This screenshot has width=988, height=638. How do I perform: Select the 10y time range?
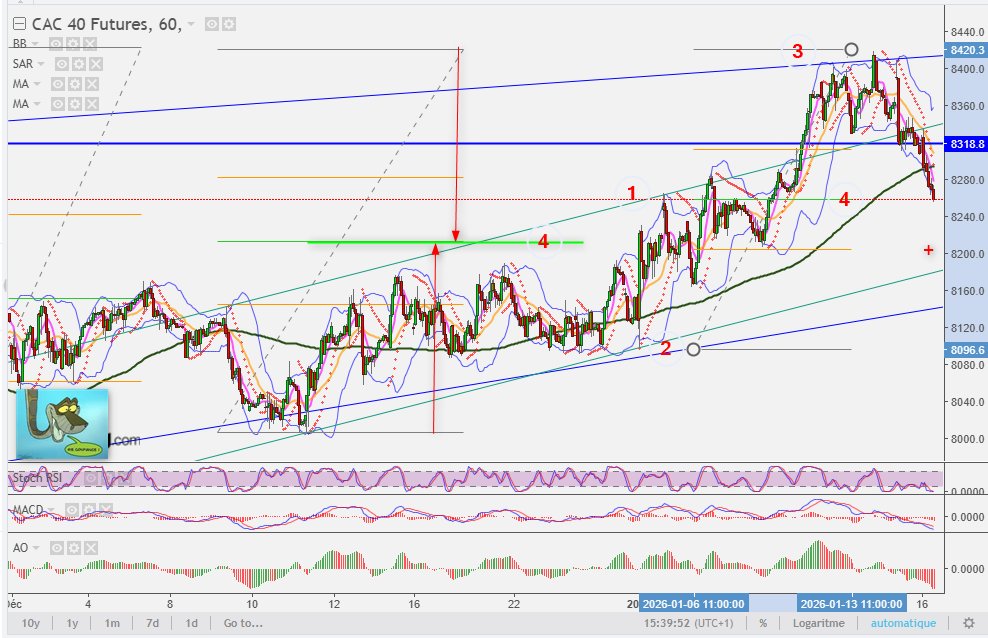pyautogui.click(x=31, y=623)
